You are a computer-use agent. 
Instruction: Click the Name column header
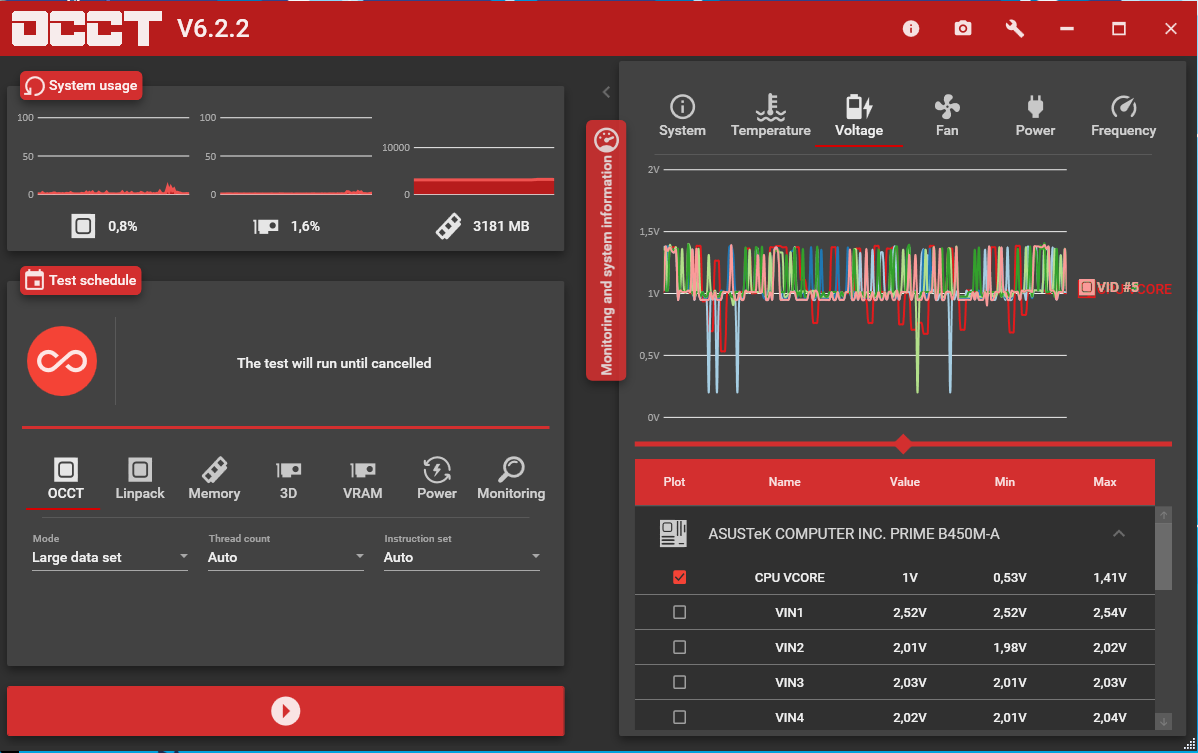tap(785, 482)
